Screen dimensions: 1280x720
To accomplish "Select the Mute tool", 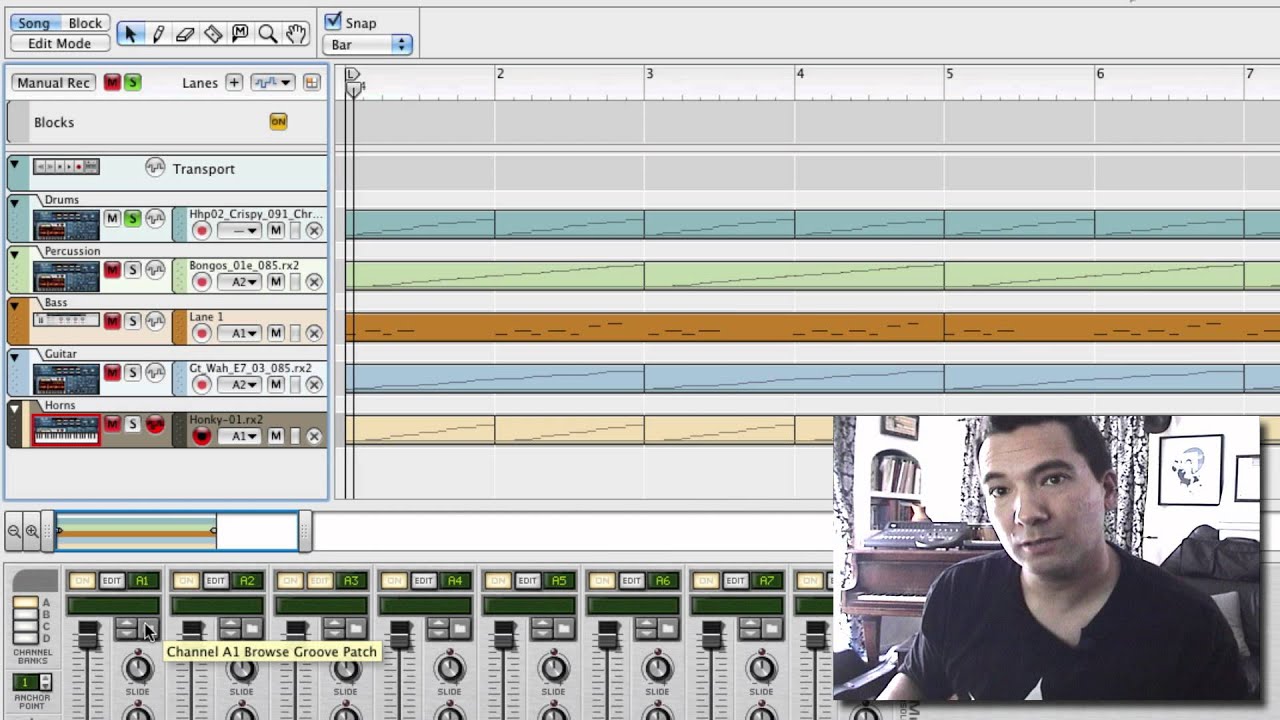I will tap(240, 34).
